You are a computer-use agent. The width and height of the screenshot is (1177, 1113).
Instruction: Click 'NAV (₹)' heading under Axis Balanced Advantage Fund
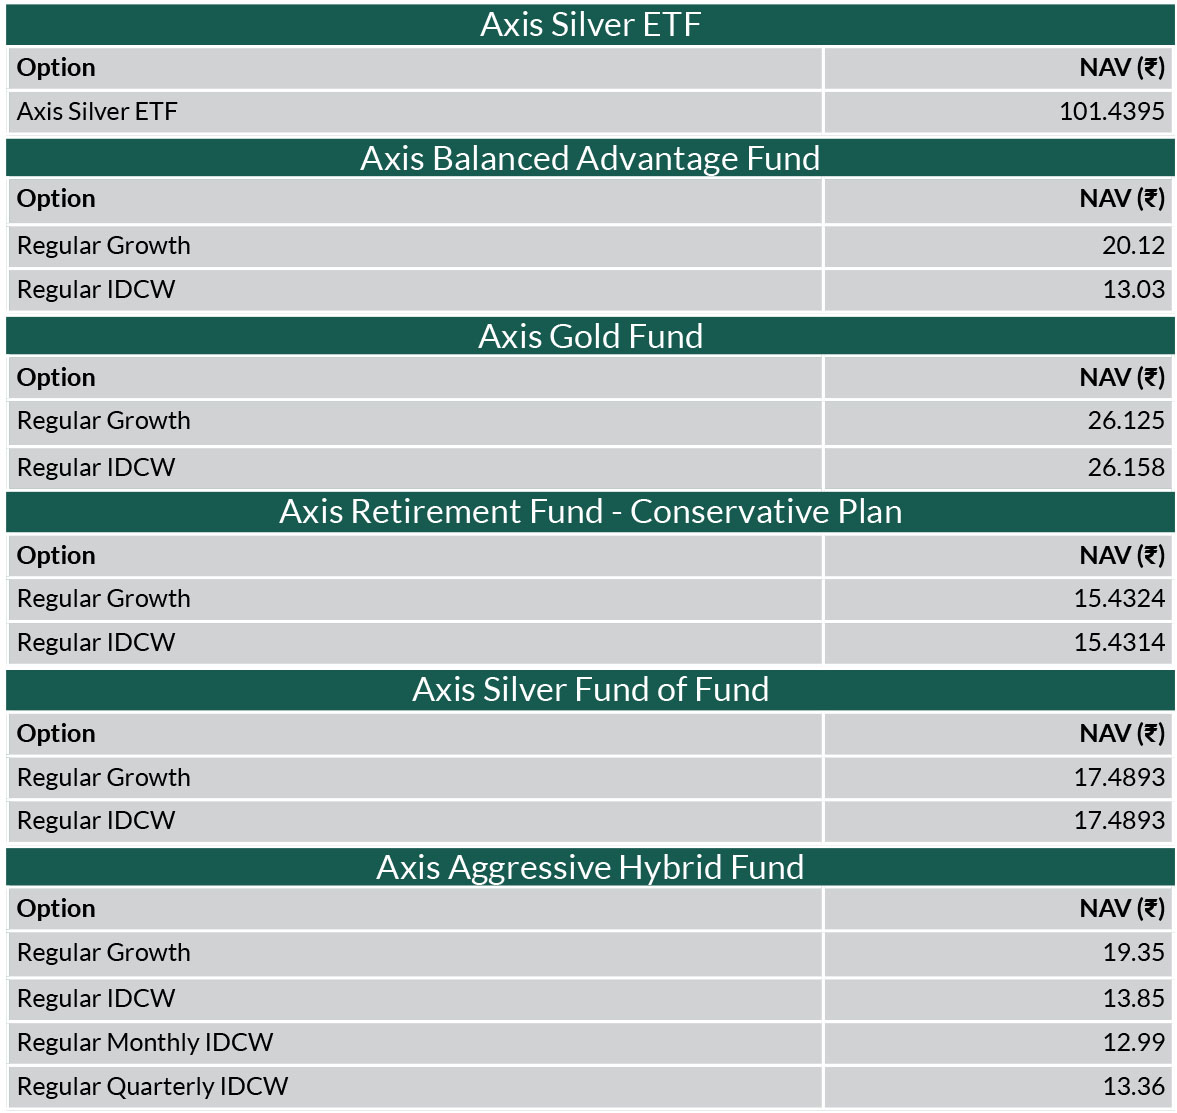(x=1122, y=199)
